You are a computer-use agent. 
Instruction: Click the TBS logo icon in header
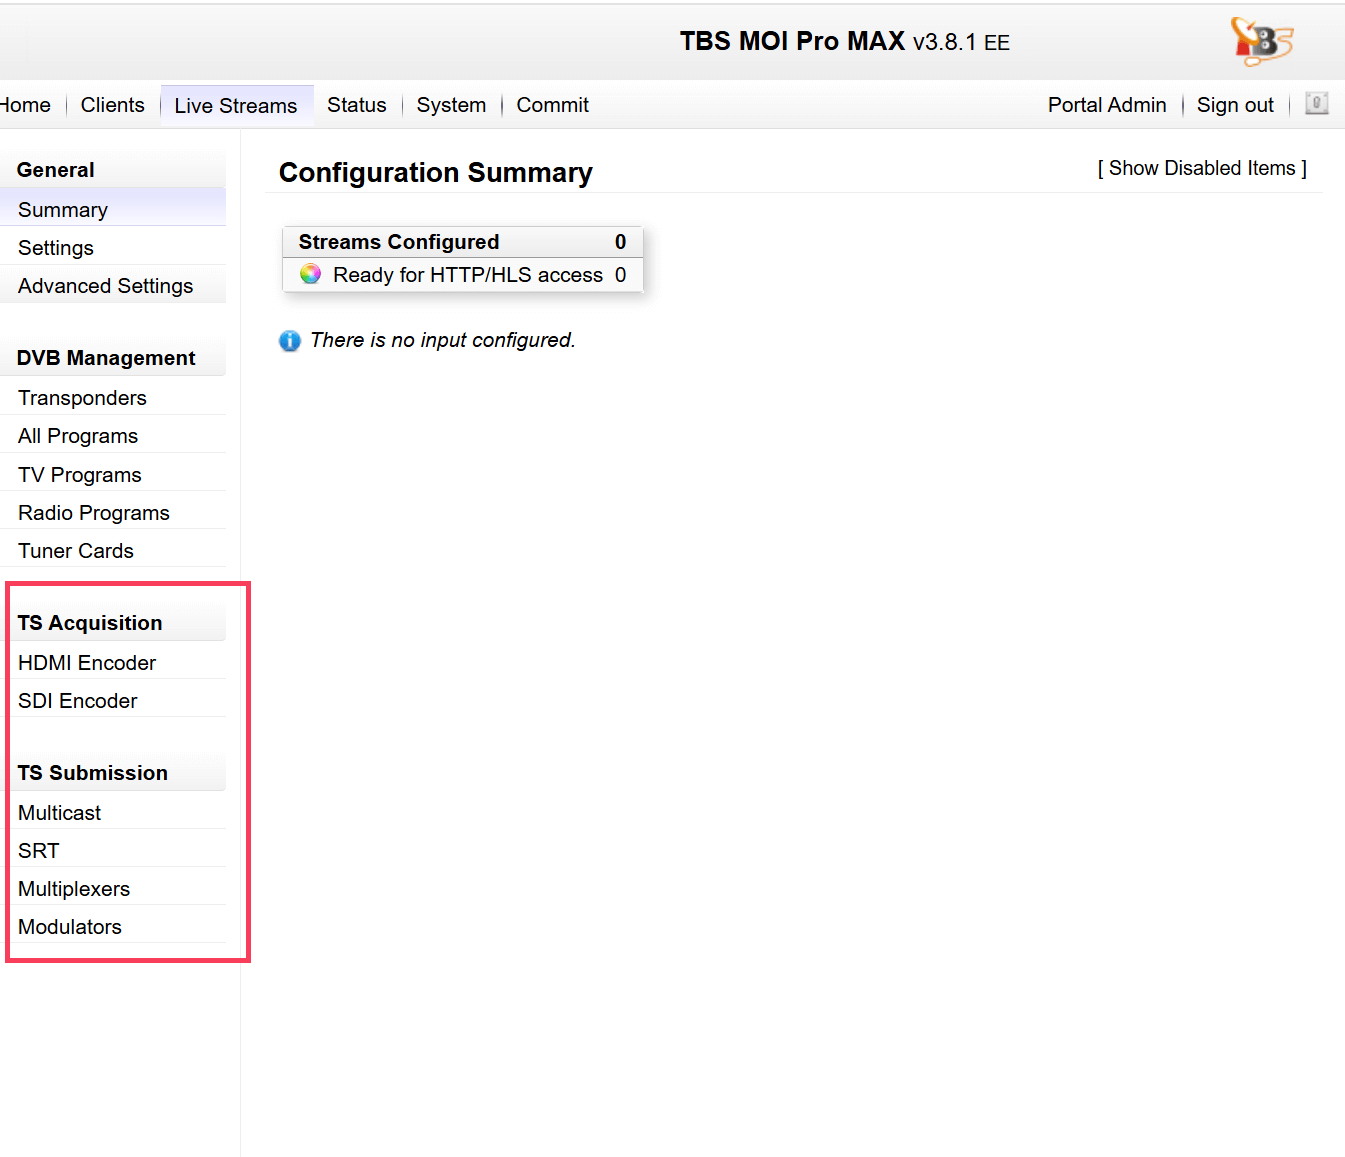pyautogui.click(x=1261, y=42)
